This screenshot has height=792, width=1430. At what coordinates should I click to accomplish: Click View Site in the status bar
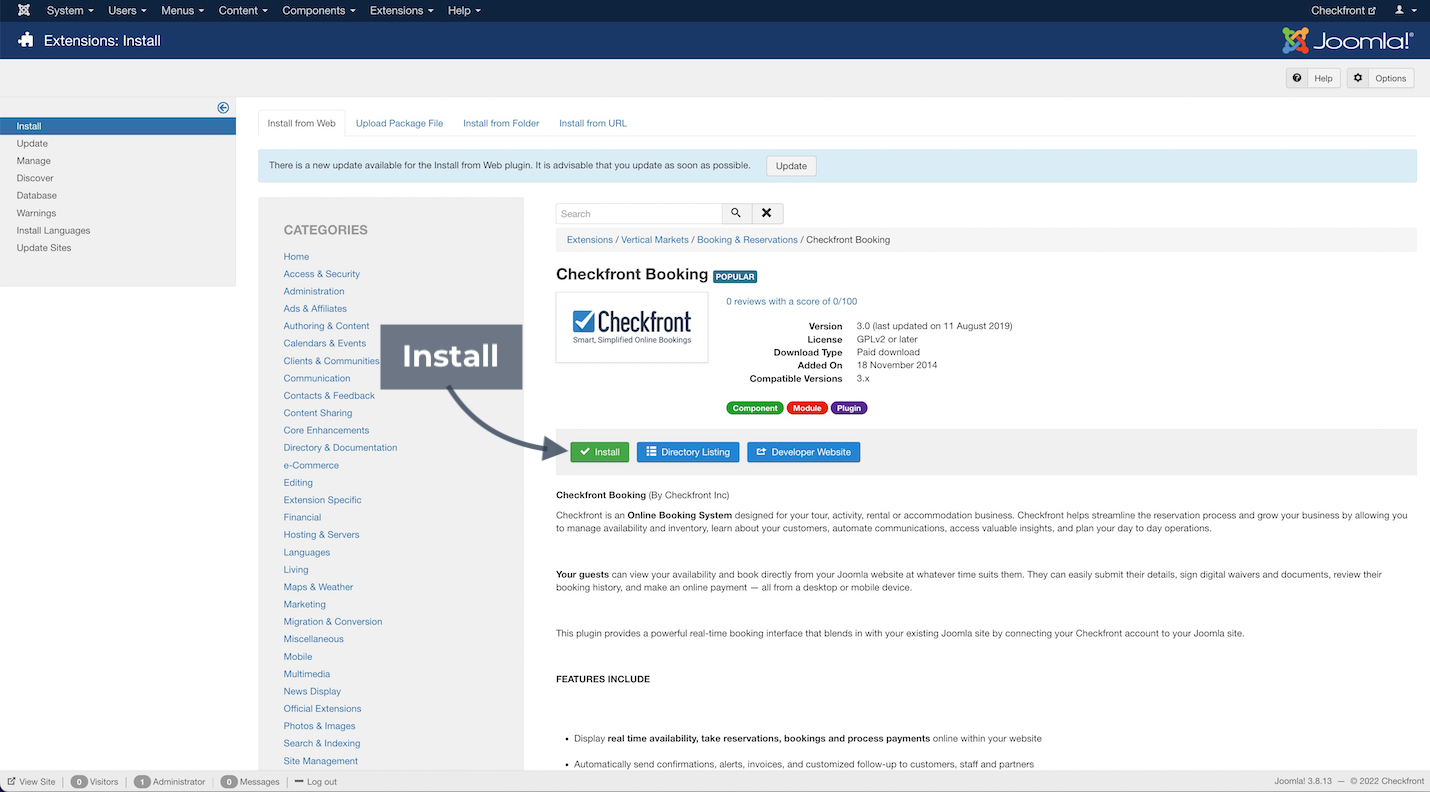(x=31, y=782)
